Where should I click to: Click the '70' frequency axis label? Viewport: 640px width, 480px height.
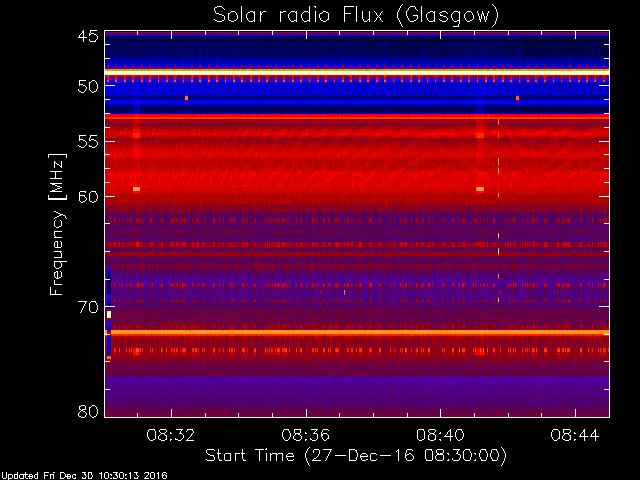[88, 307]
